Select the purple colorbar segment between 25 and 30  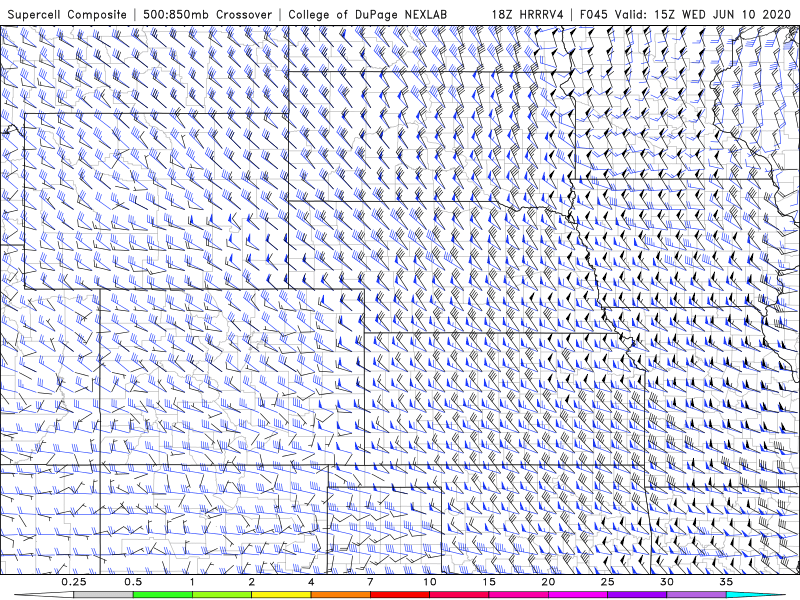(x=637, y=595)
